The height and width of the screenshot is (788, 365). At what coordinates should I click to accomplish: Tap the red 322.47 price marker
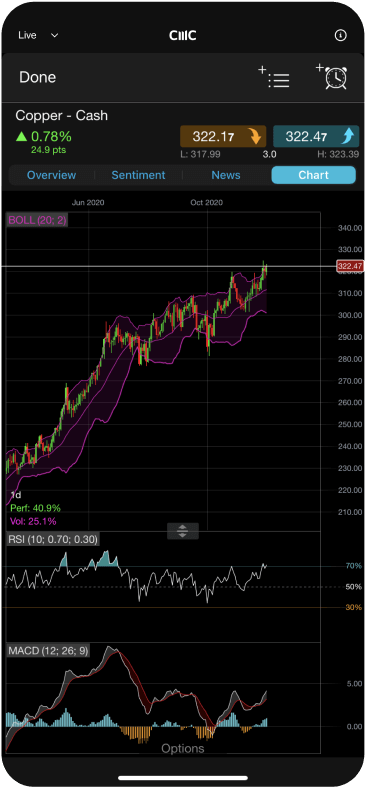(349, 266)
